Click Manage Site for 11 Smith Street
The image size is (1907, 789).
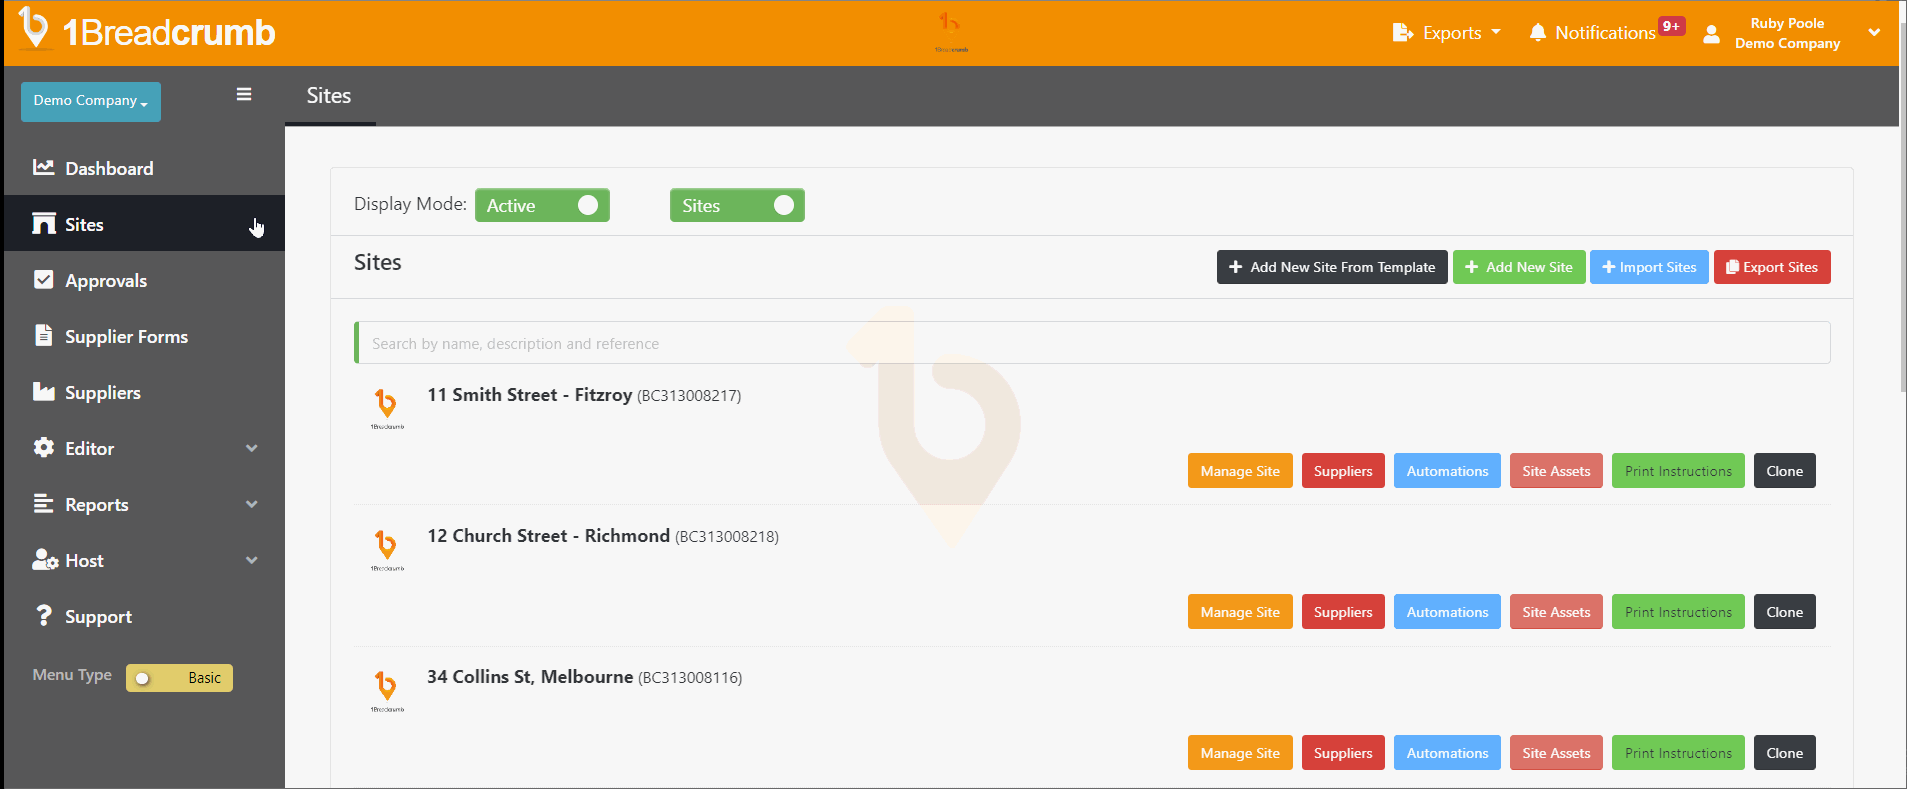tap(1239, 471)
